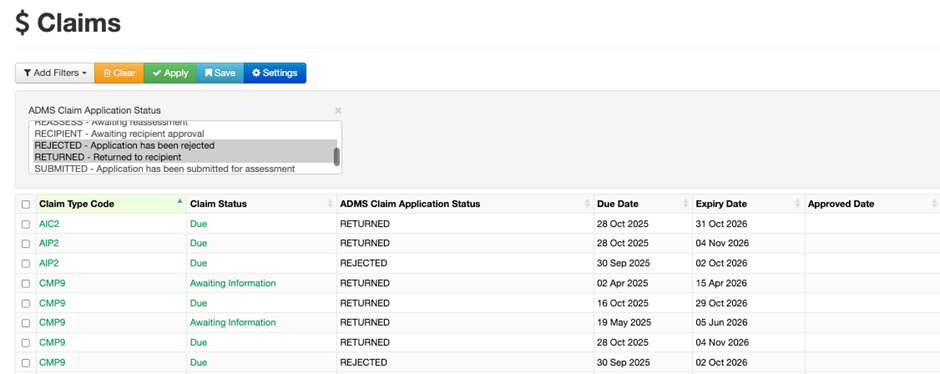Click the green Apply button
Screen dimensions: 940x374
170,73
